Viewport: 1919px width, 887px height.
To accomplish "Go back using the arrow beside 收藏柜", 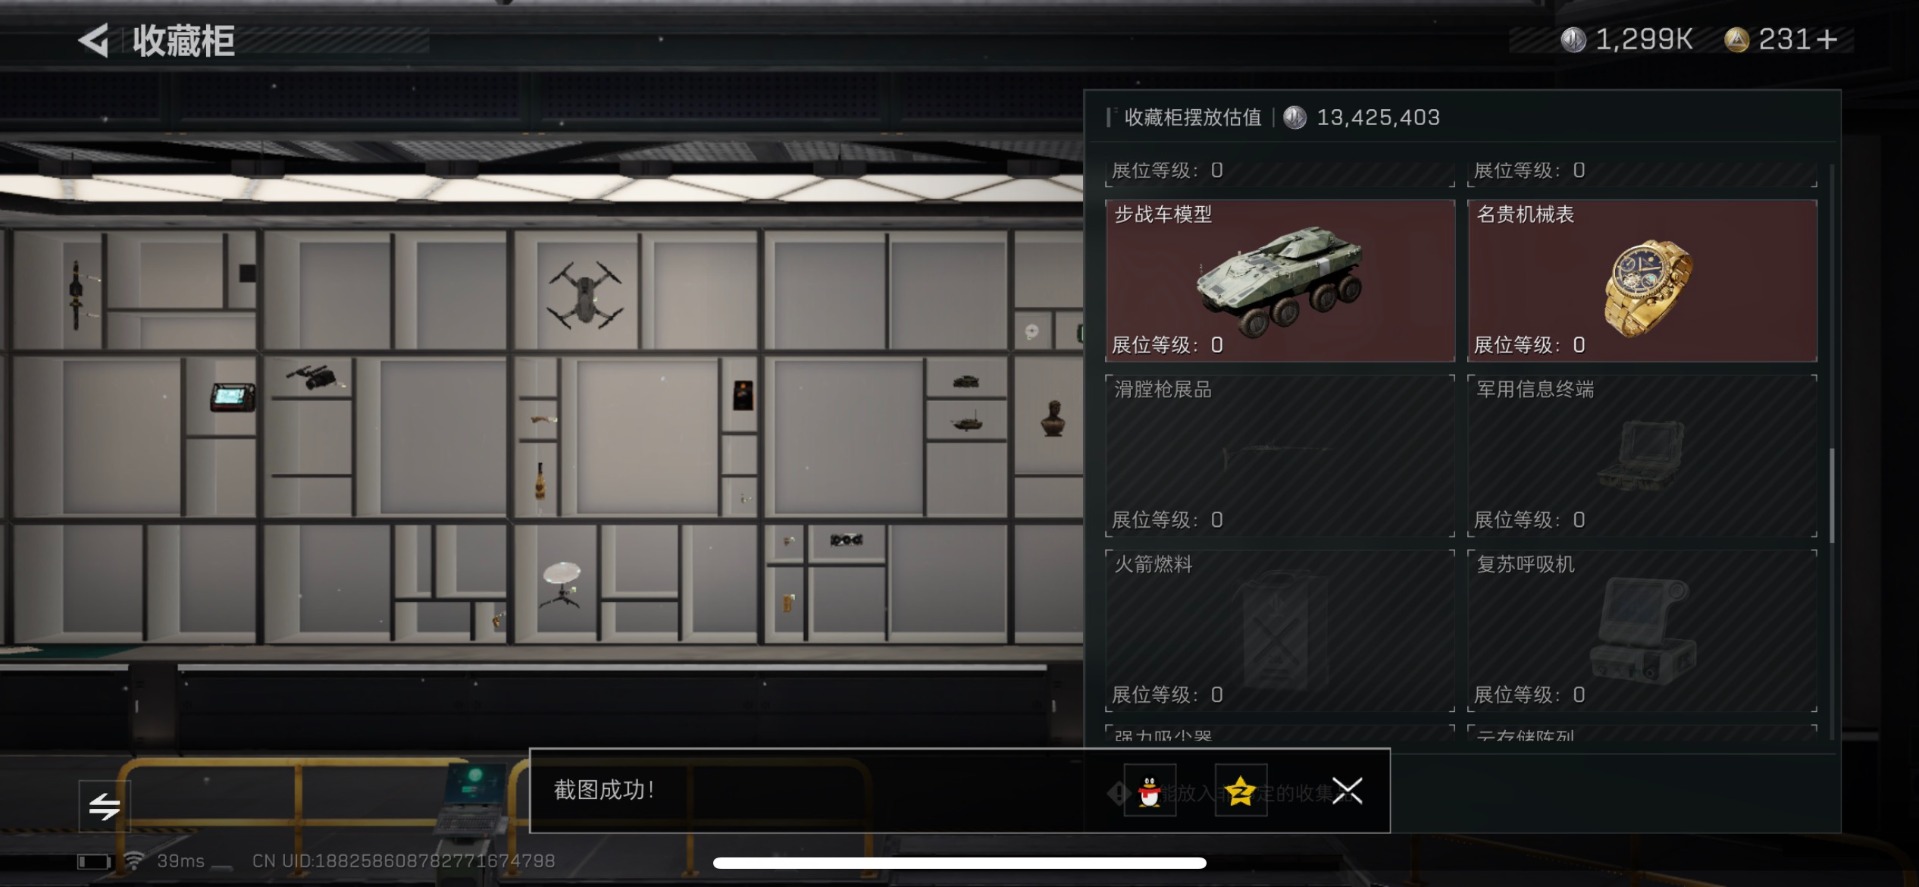I will [94, 41].
